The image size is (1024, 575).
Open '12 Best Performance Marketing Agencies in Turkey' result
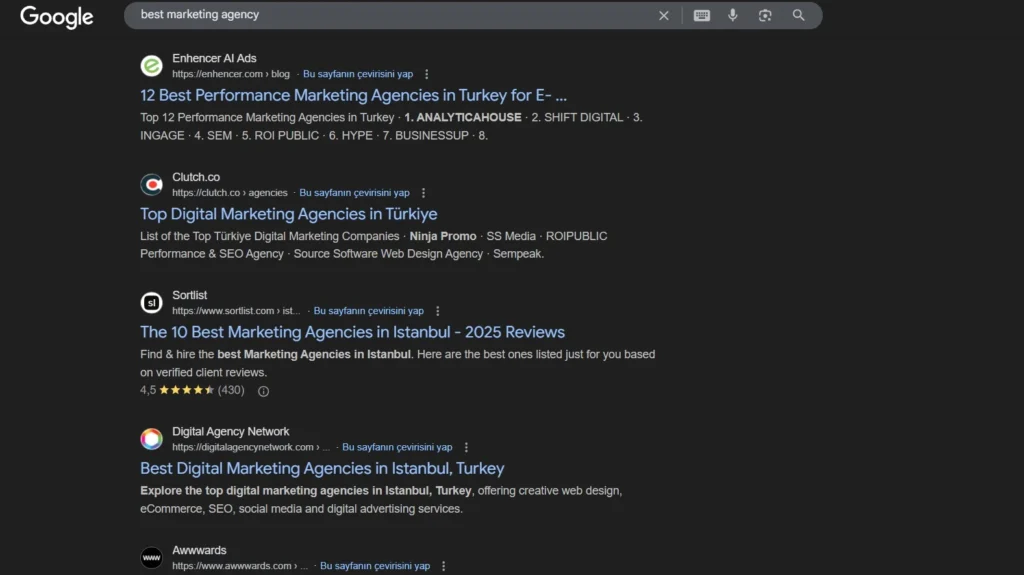[353, 95]
